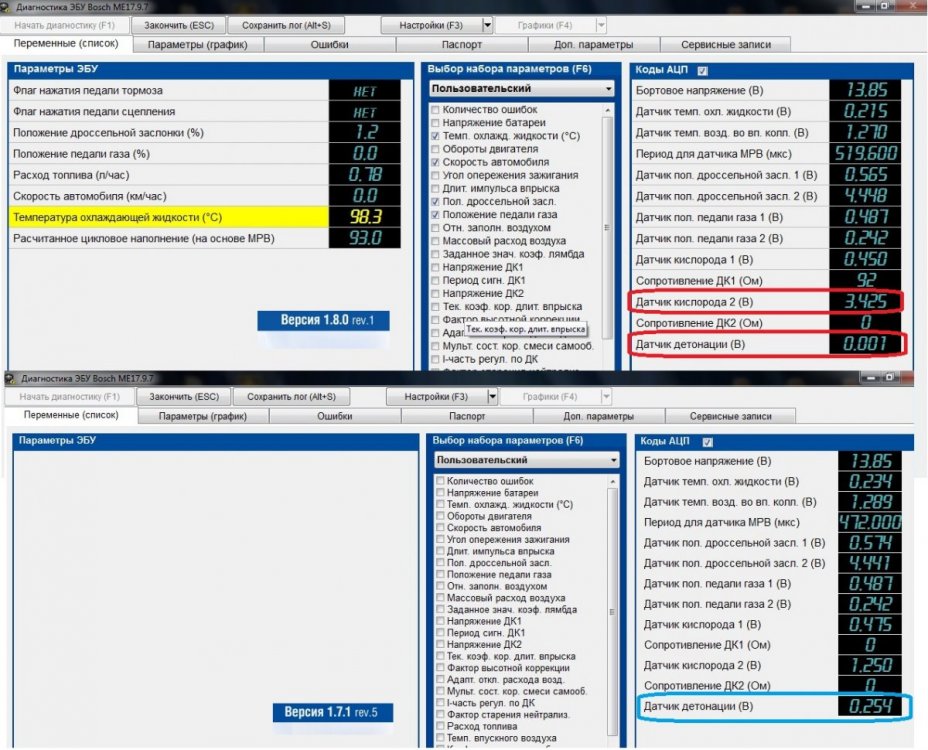Viewport: 928px width, 750px height.
Task: Click Сохранить лог (Alt+S) in top window
Action: (286, 25)
